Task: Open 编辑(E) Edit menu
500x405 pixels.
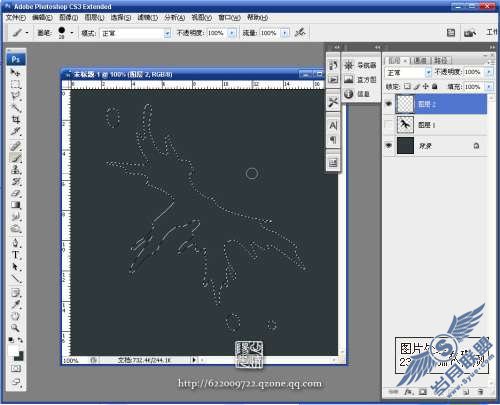Action: [x=42, y=18]
